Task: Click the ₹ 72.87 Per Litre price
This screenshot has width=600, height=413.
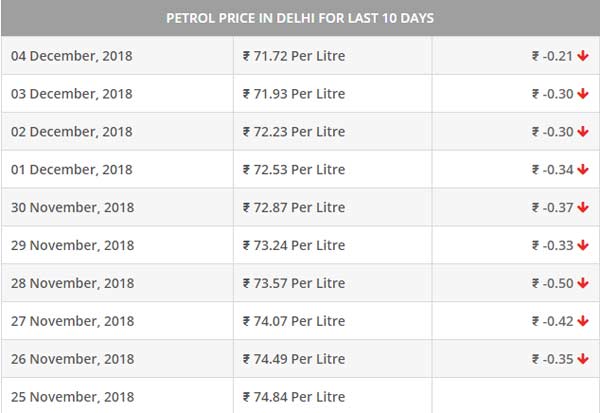Action: [293, 208]
